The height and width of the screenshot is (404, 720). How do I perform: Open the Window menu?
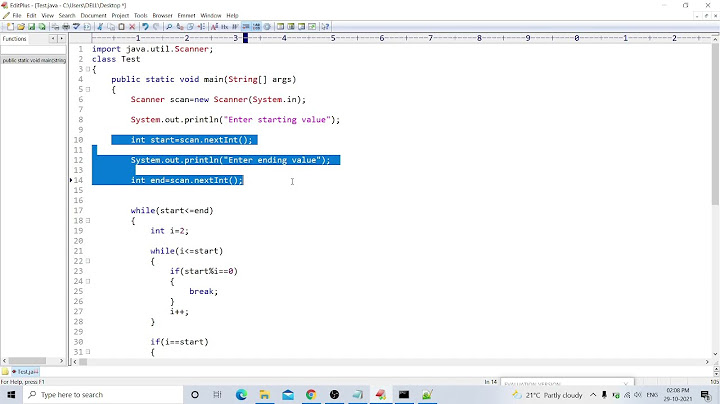tap(211, 15)
